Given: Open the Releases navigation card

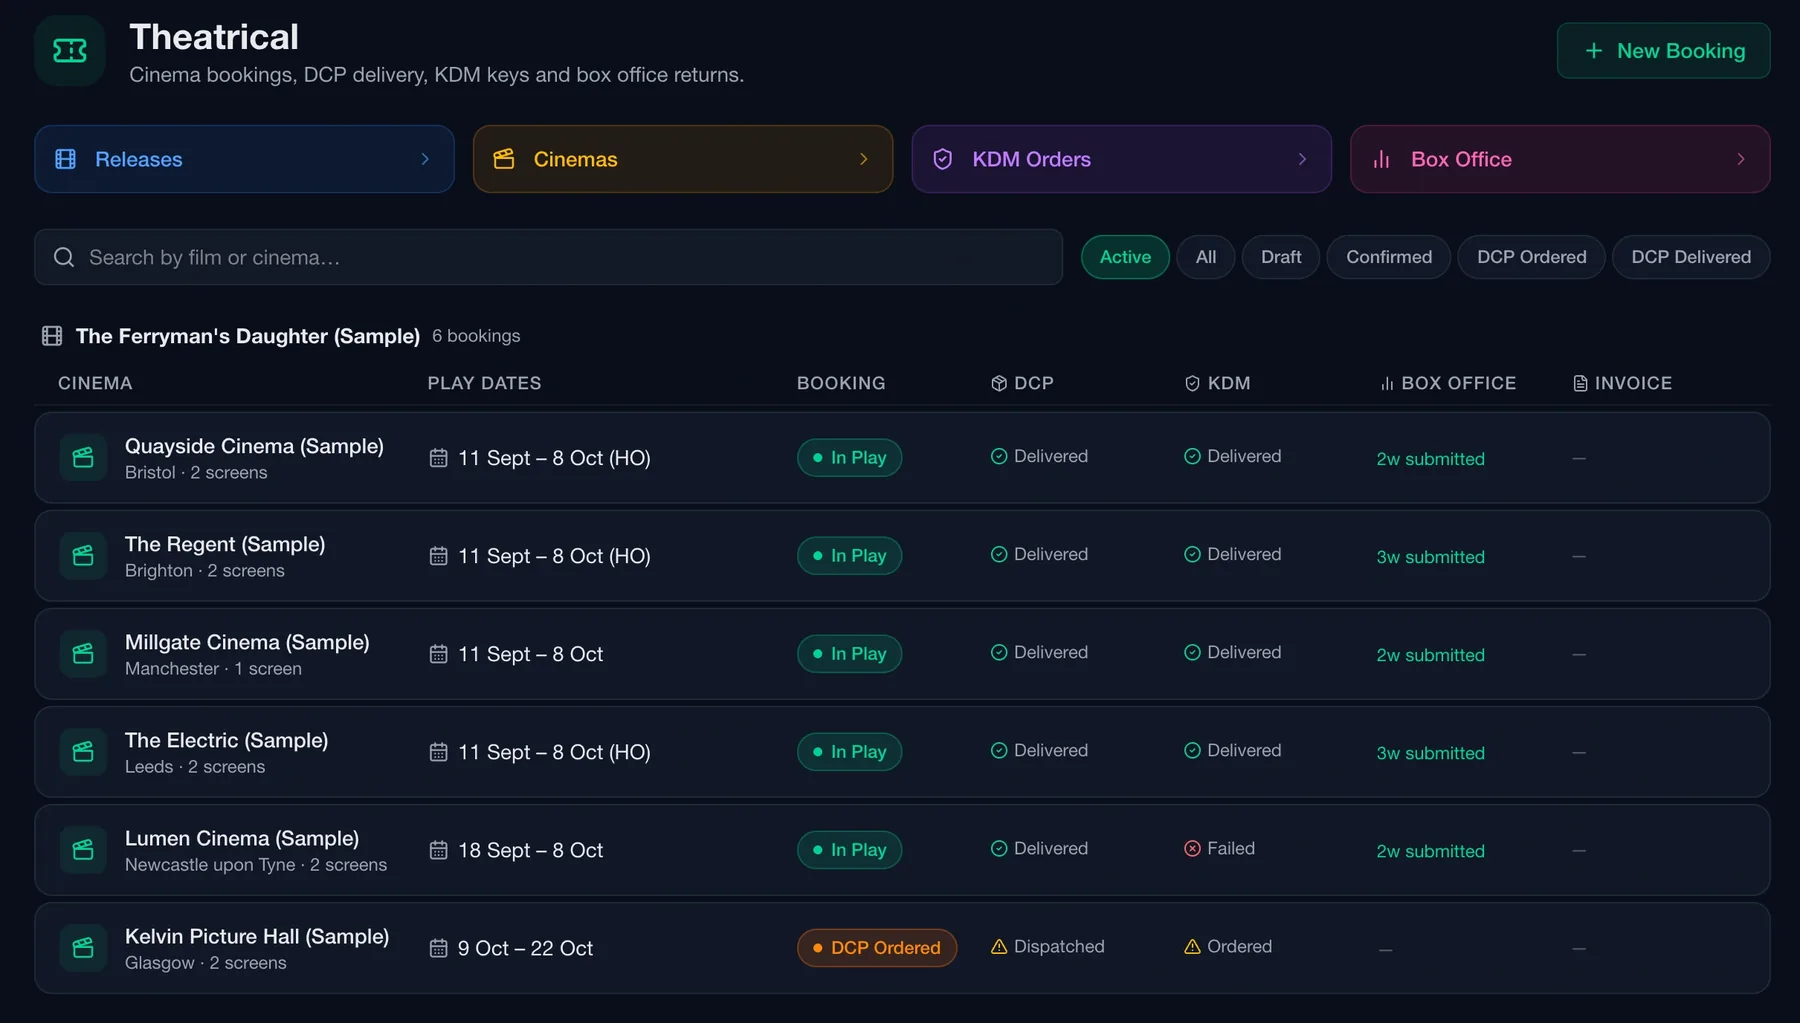Looking at the screenshot, I should point(244,159).
